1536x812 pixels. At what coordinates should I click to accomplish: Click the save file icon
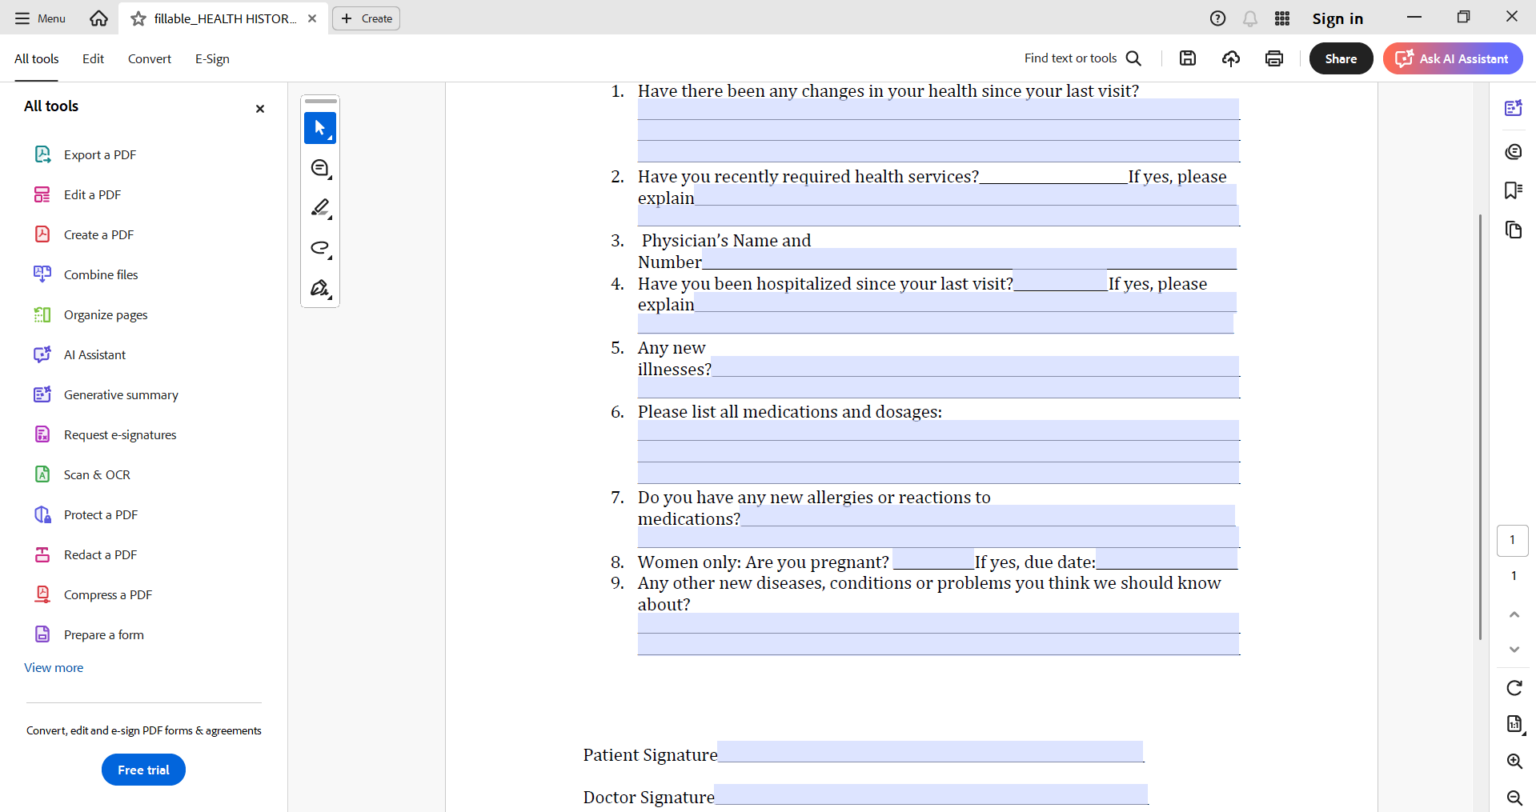pos(1187,58)
